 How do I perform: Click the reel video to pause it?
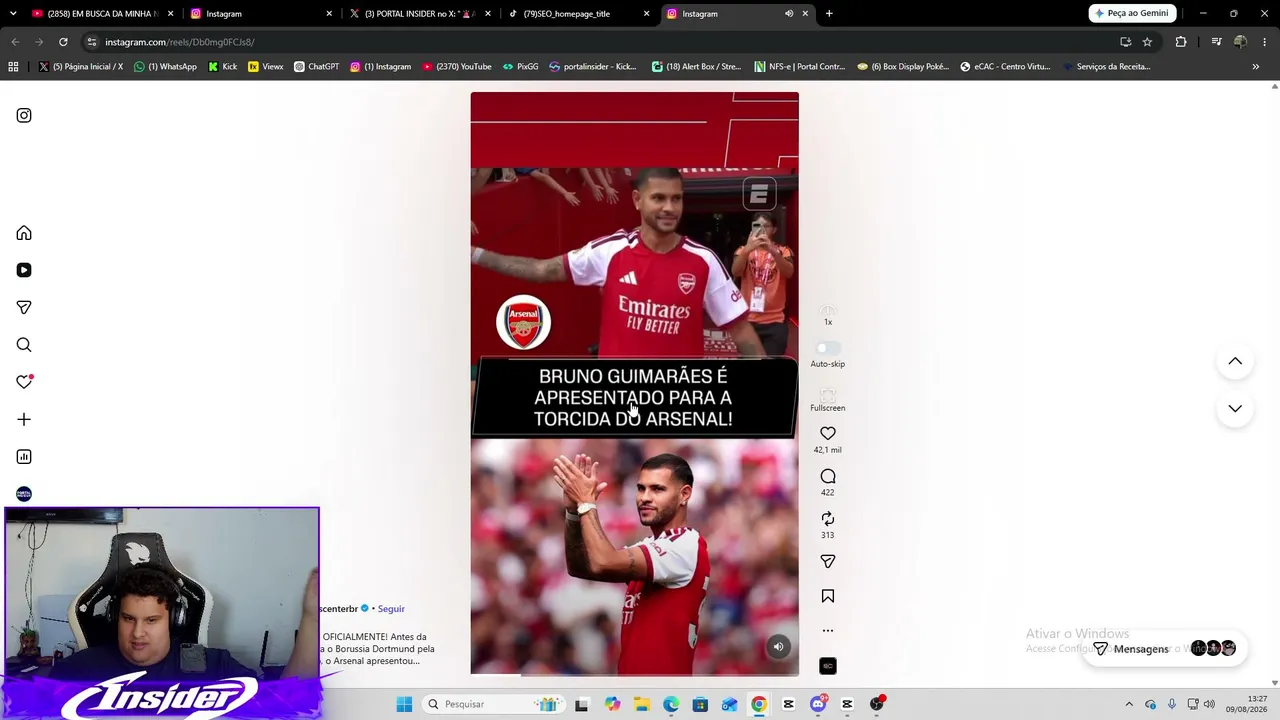coord(634,384)
